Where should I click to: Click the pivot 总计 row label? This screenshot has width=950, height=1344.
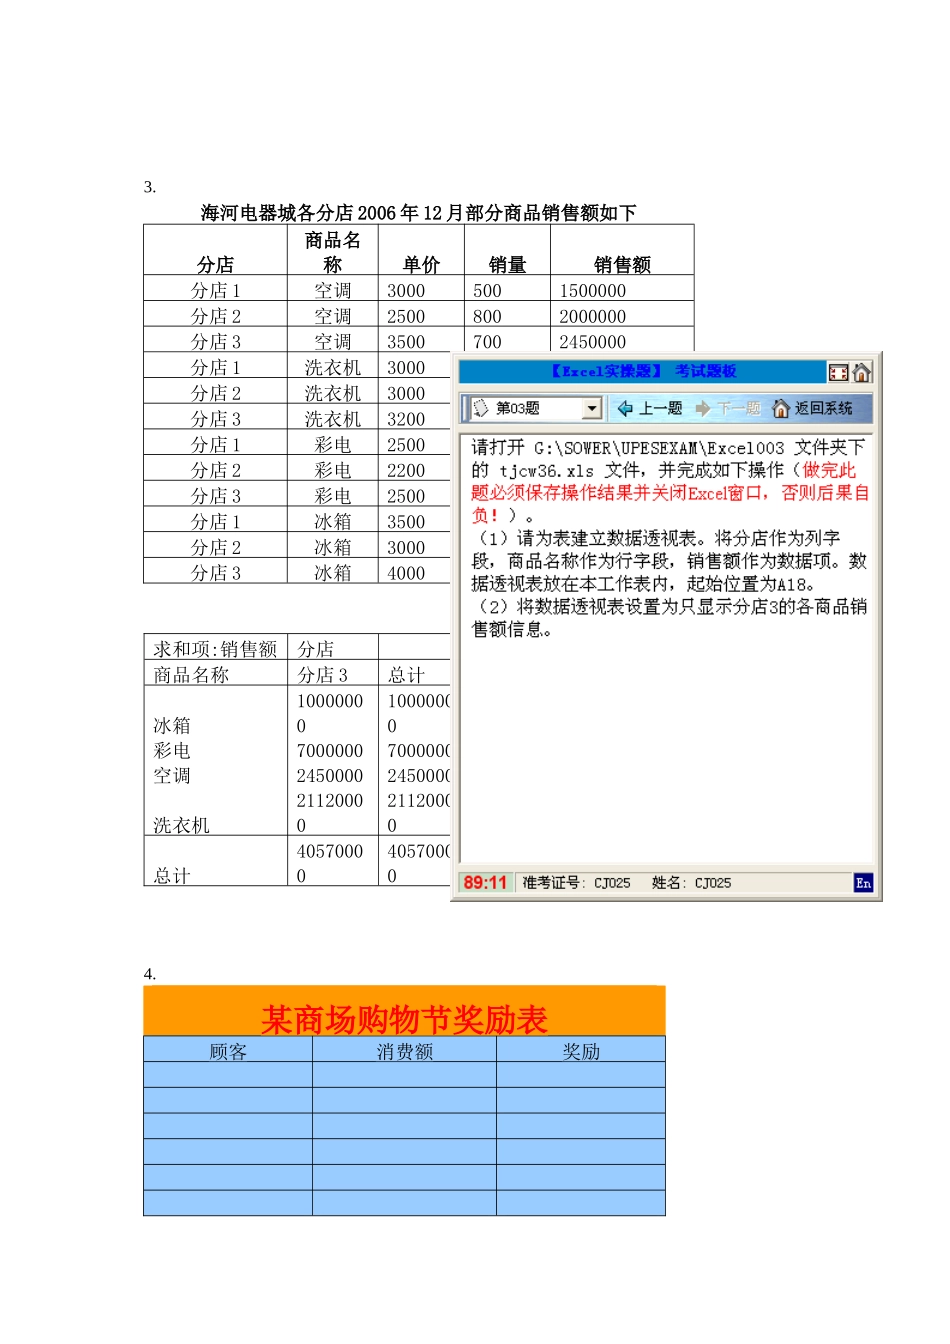tap(172, 876)
